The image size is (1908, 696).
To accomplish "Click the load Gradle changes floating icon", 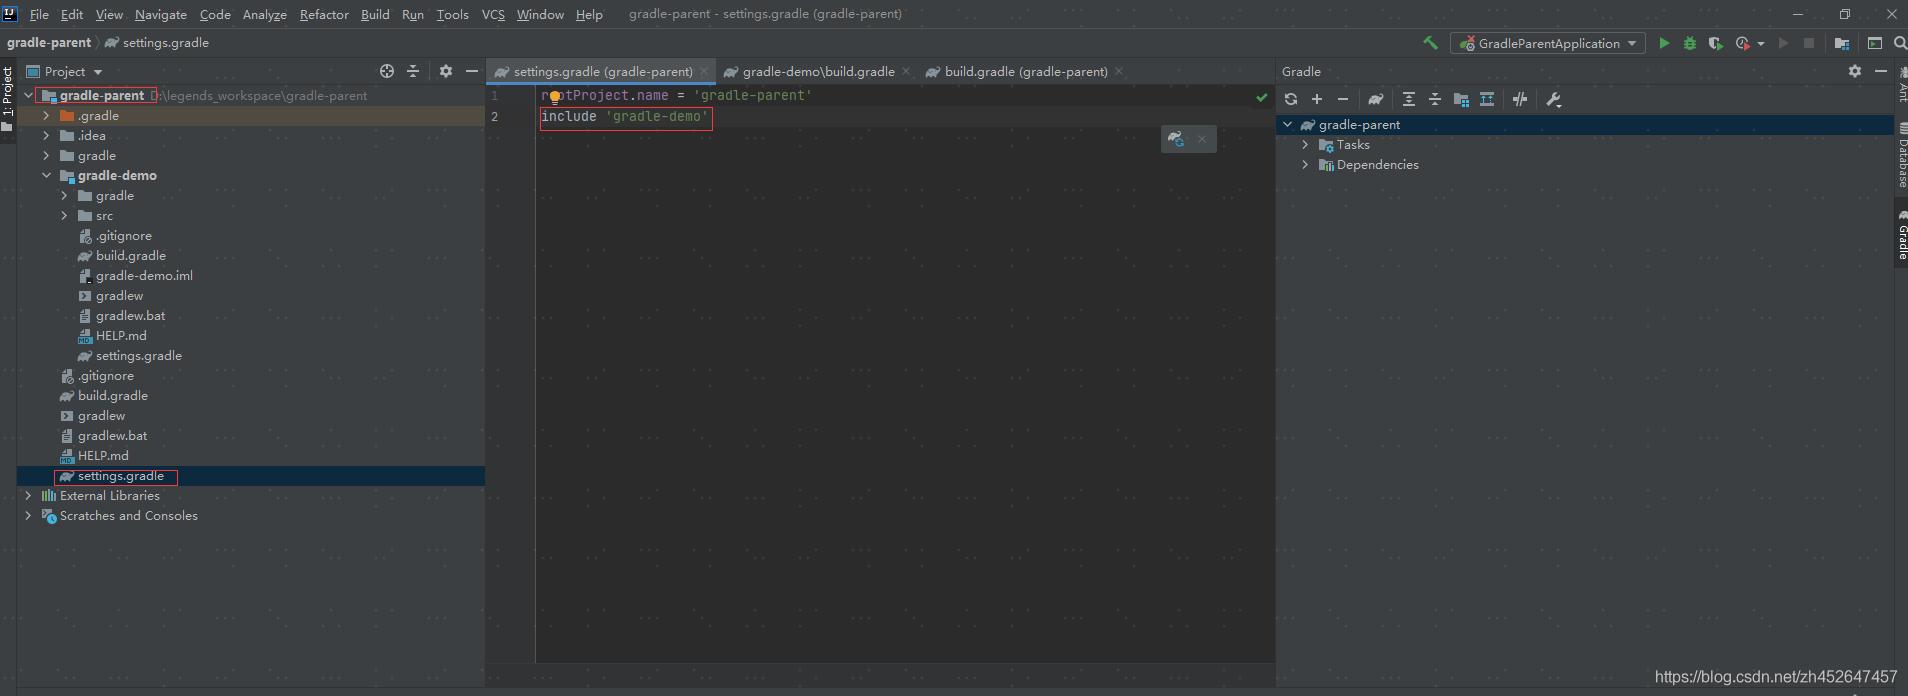I will click(1176, 139).
